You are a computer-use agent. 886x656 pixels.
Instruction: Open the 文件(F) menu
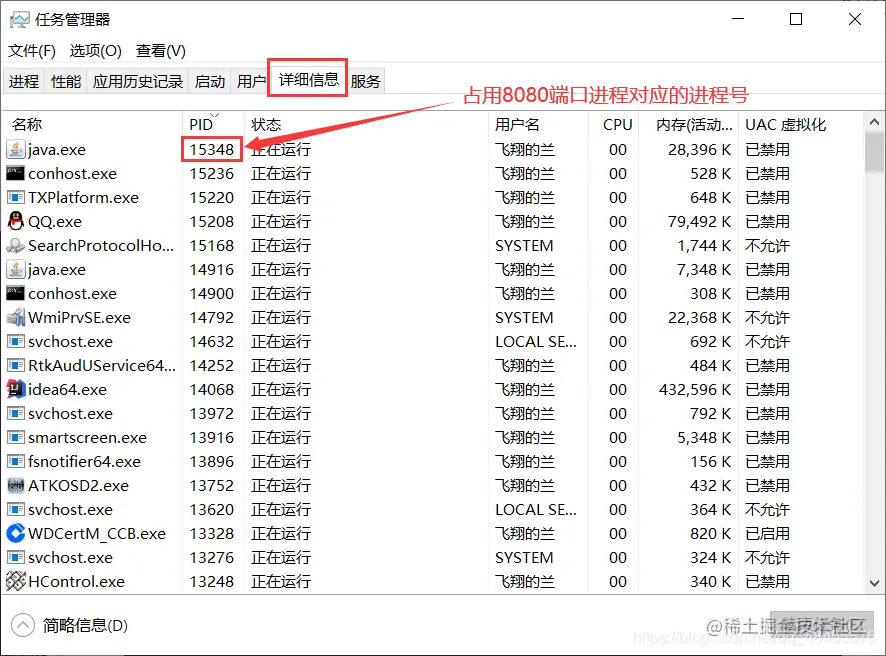tap(32, 51)
